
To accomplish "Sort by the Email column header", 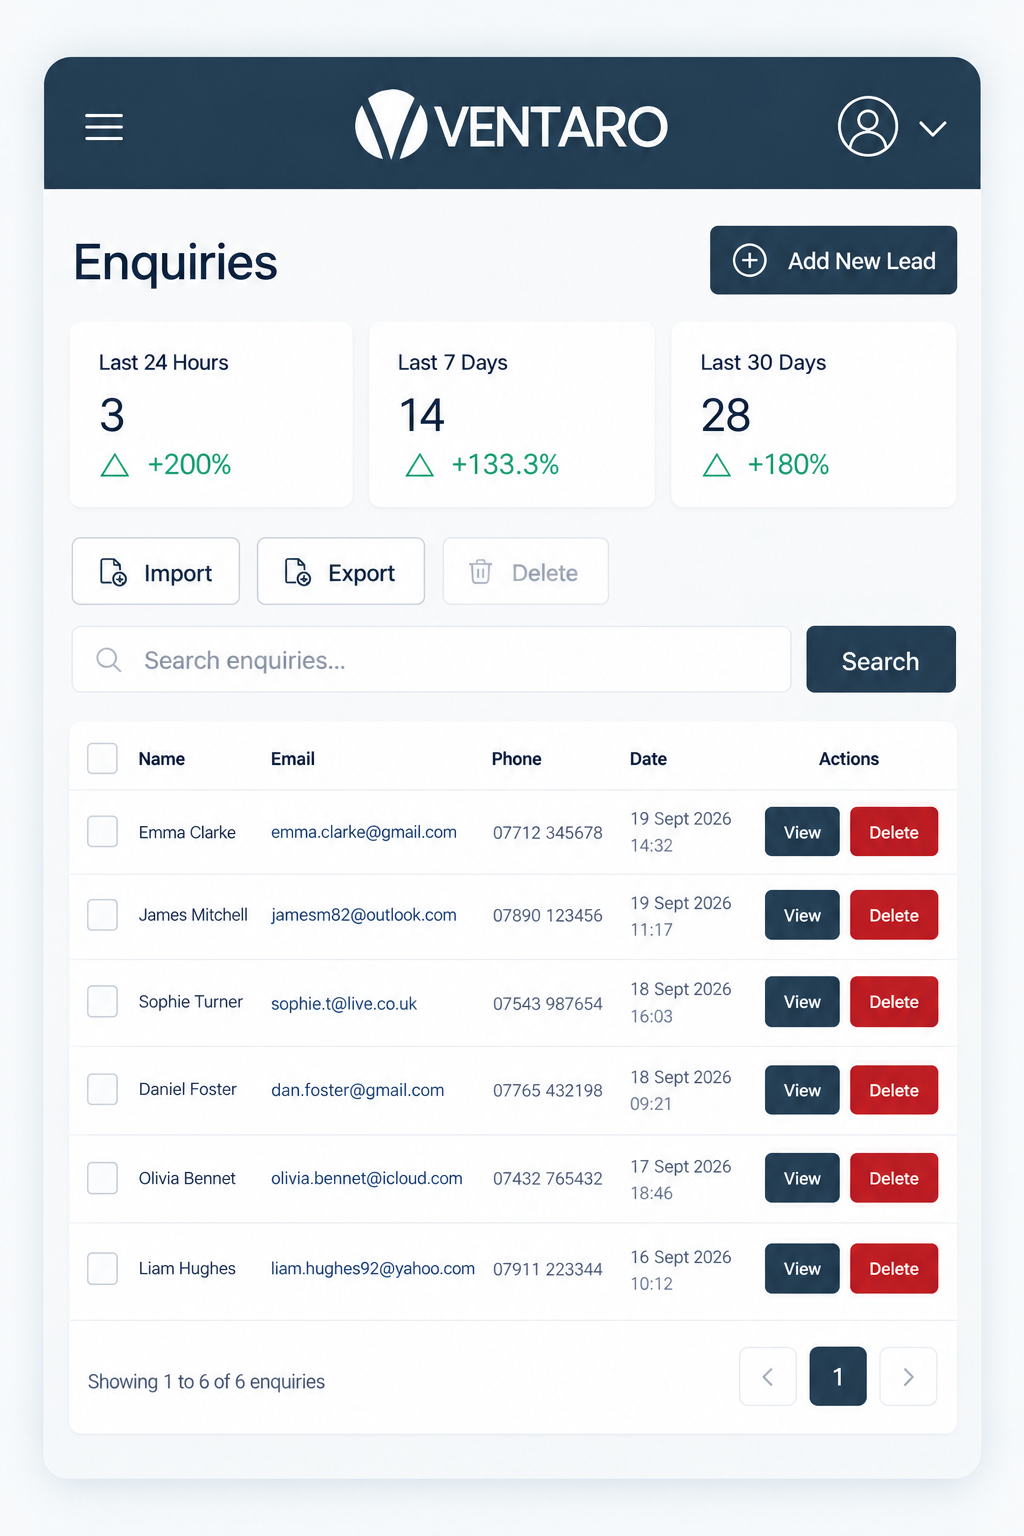I will pyautogui.click(x=293, y=759).
